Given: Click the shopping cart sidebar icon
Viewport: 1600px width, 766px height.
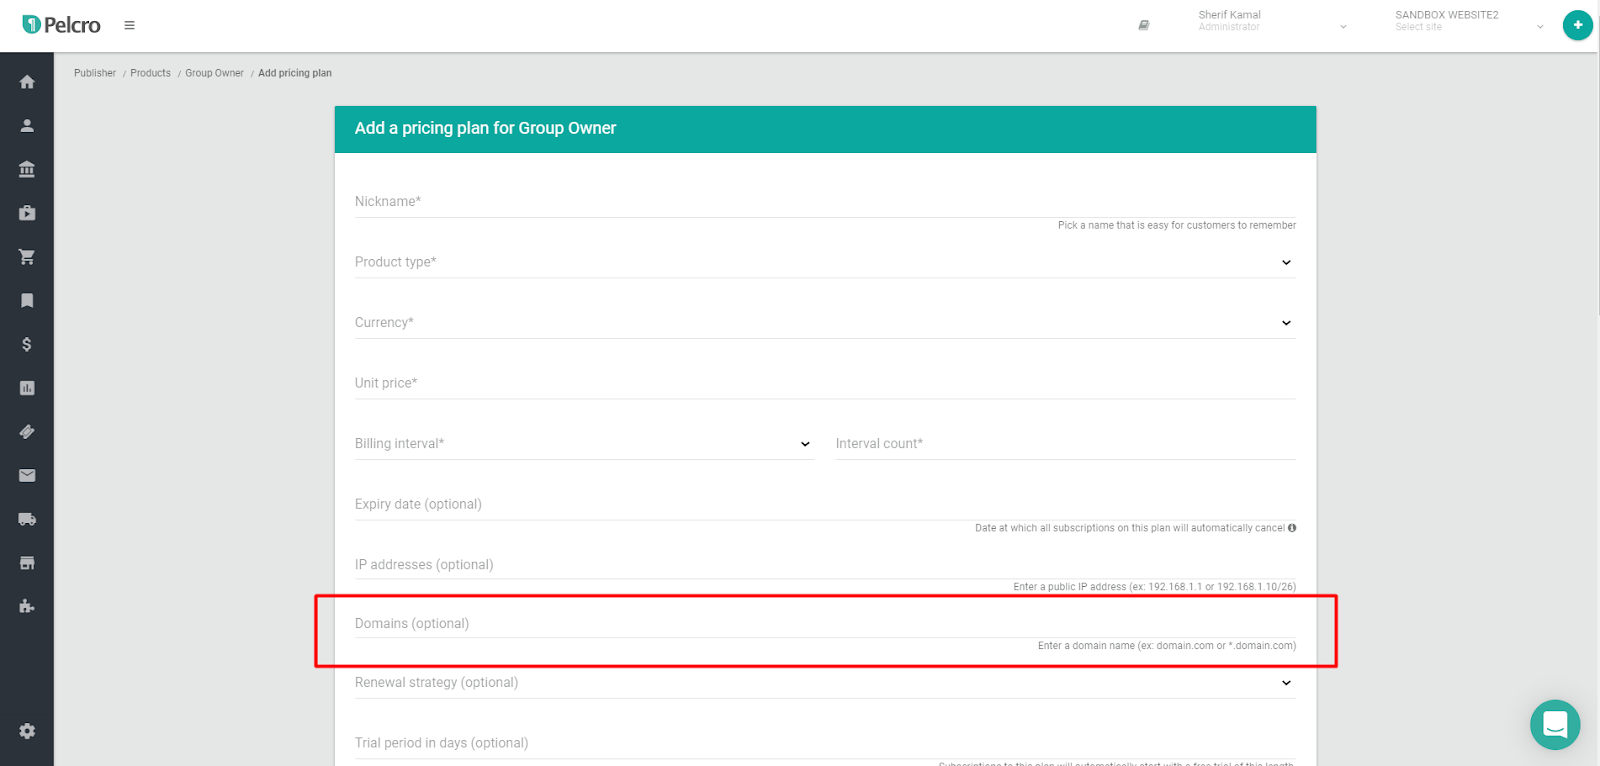Looking at the screenshot, I should point(27,257).
